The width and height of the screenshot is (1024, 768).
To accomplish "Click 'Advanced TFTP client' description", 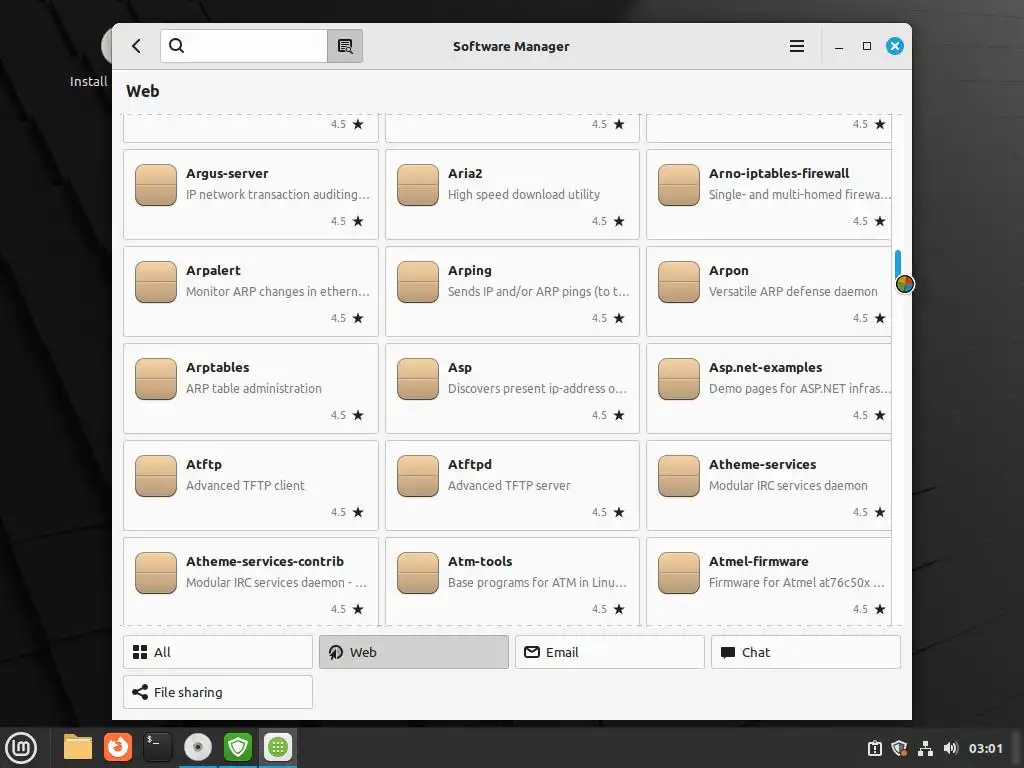I will (245, 485).
